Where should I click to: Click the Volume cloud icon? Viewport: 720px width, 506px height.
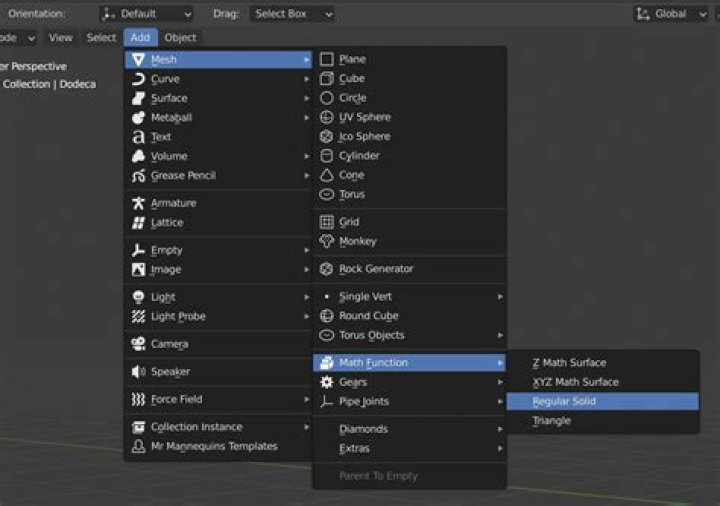tap(138, 156)
